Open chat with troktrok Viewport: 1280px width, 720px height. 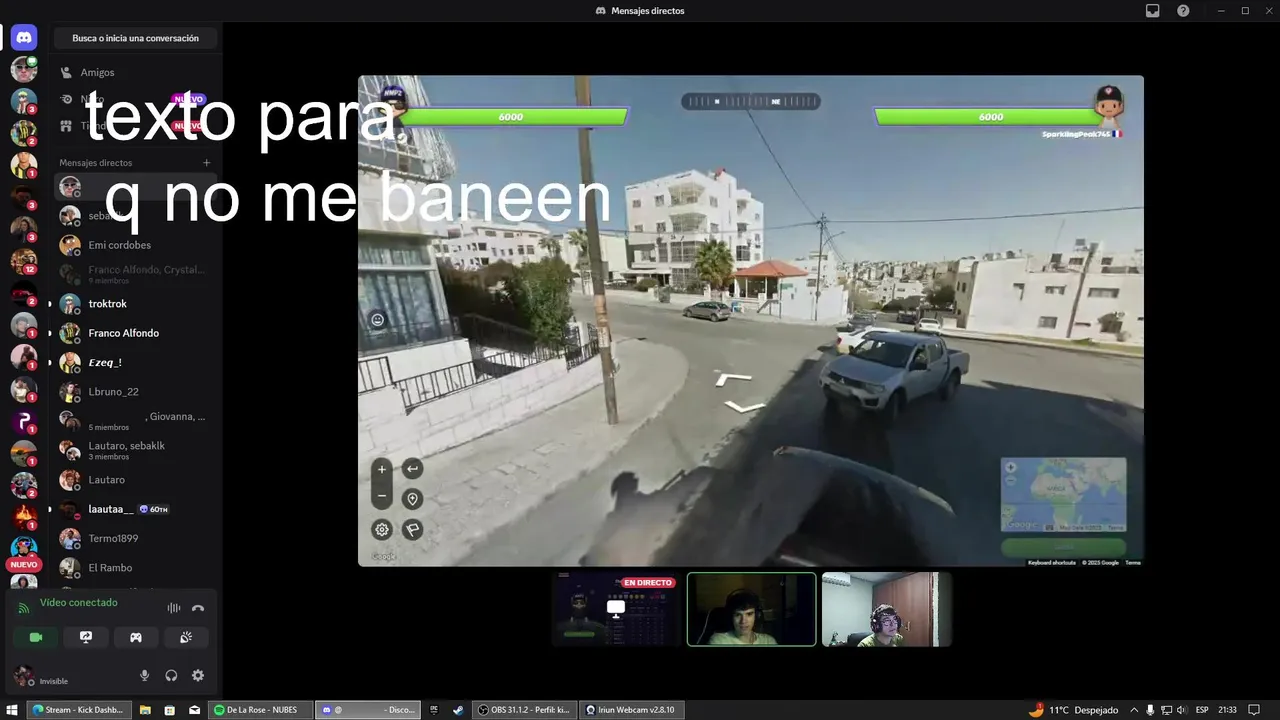click(135, 304)
